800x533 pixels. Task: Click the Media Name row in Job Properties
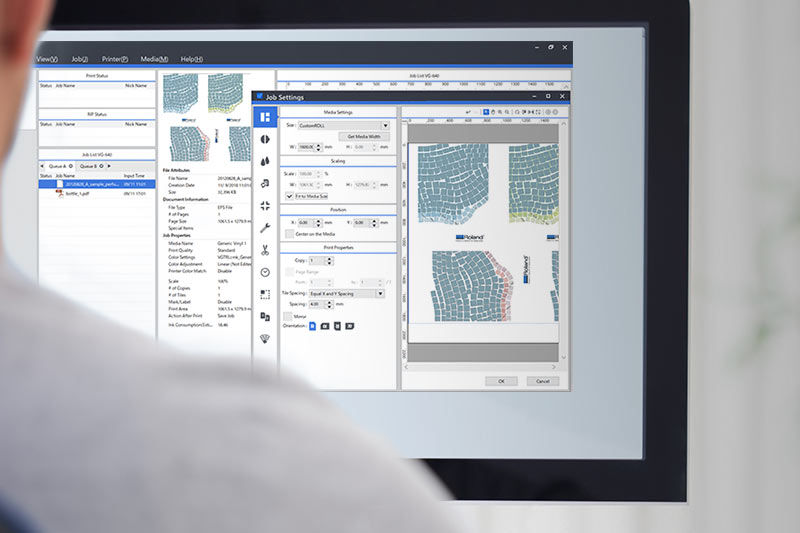209,243
